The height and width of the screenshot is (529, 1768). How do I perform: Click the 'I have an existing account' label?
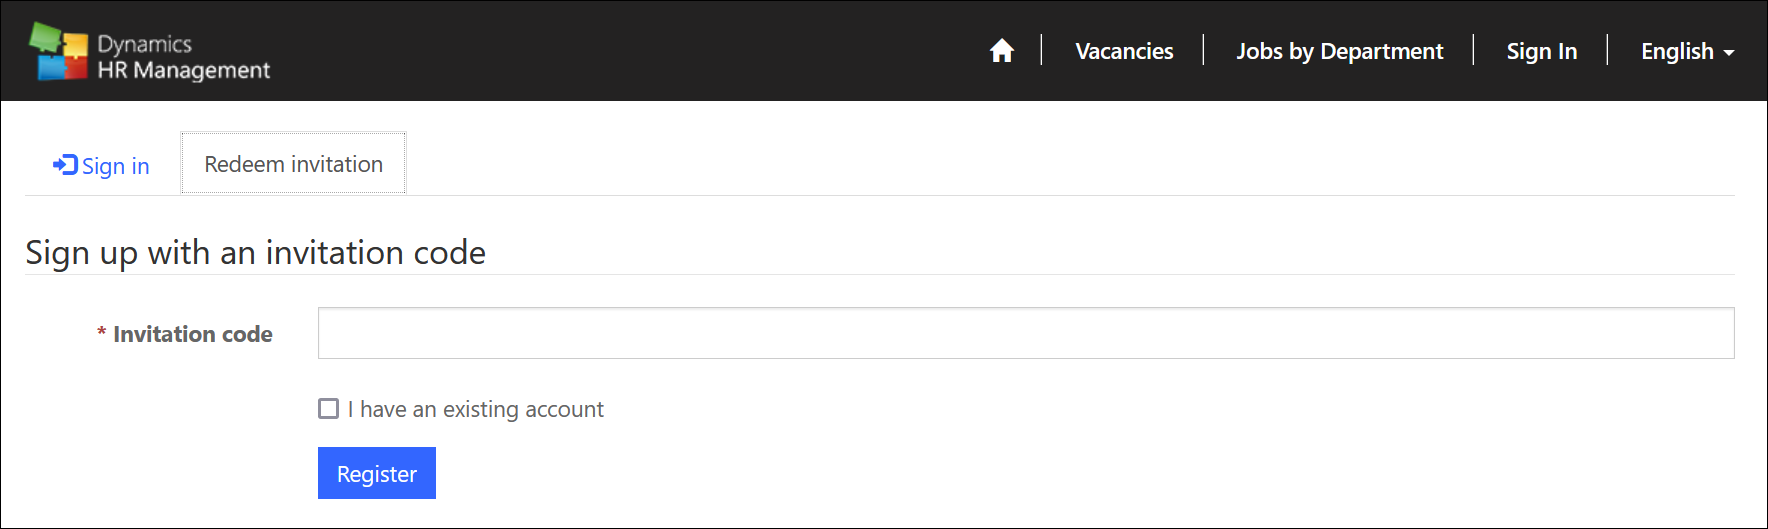[x=475, y=409]
